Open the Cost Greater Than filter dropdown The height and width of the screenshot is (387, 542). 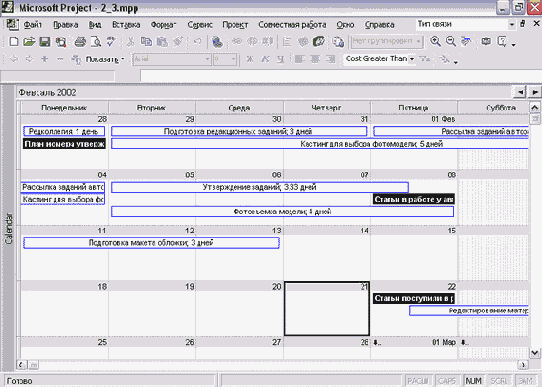(412, 59)
